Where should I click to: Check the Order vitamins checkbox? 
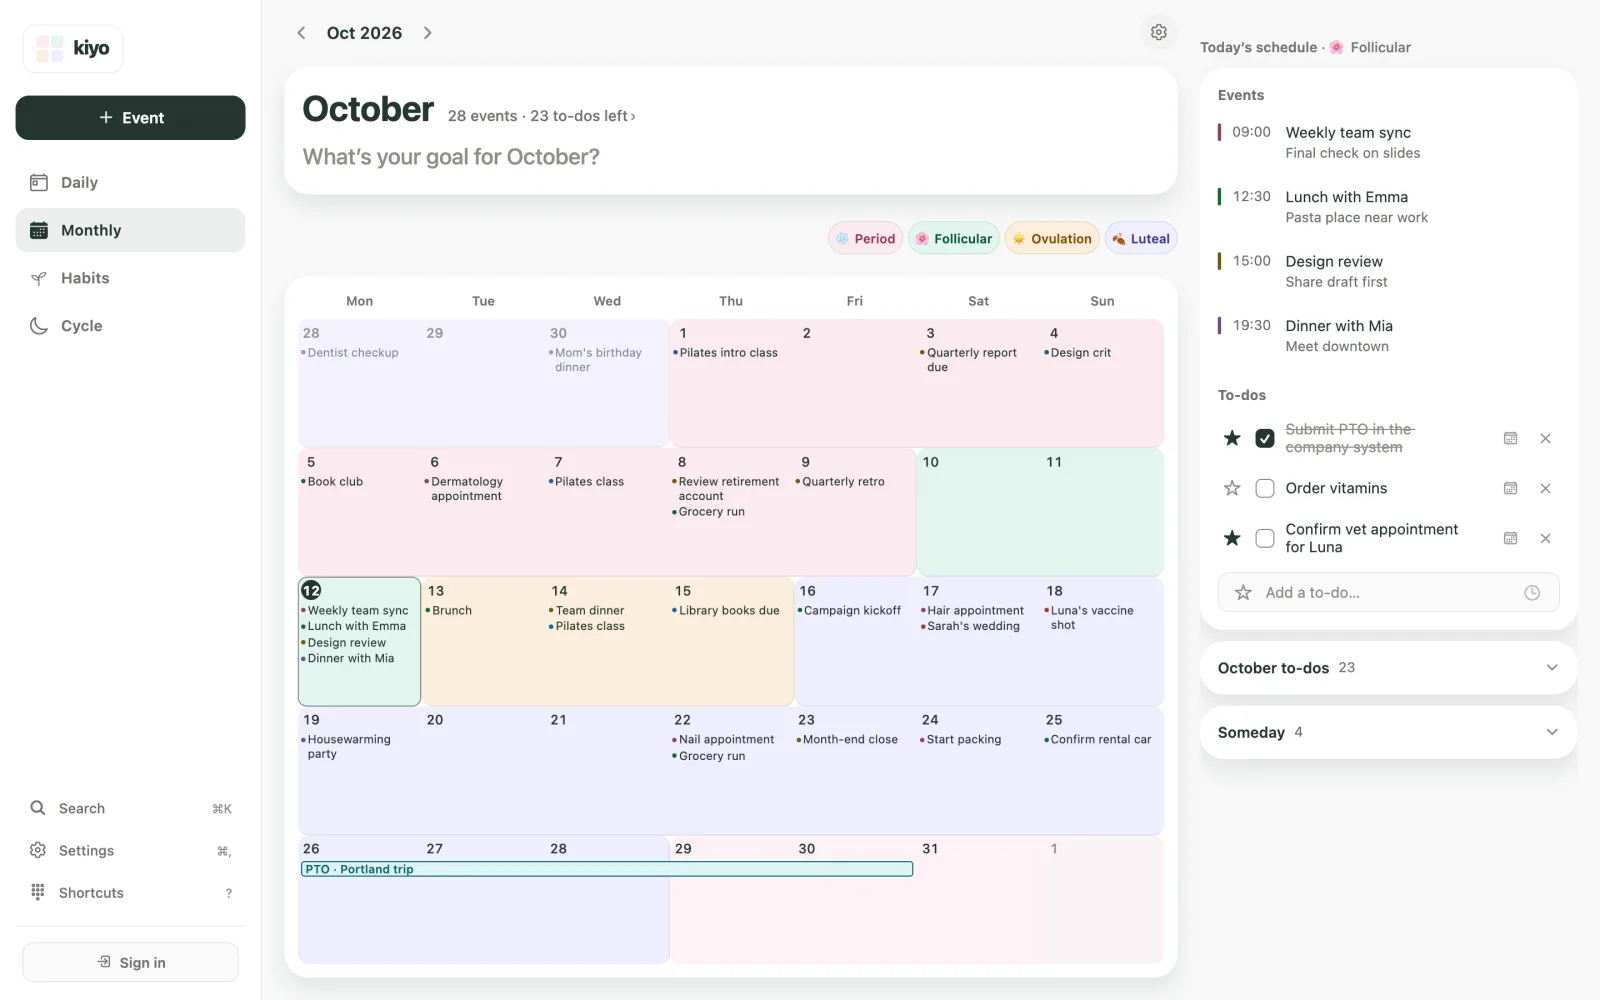coord(1265,488)
